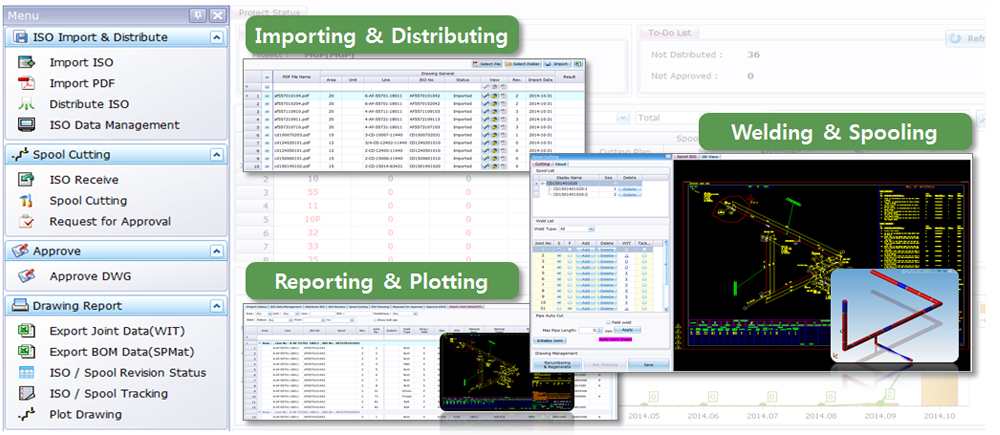
Task: Open Import ISO from the menu
Action: pyautogui.click(x=81, y=62)
